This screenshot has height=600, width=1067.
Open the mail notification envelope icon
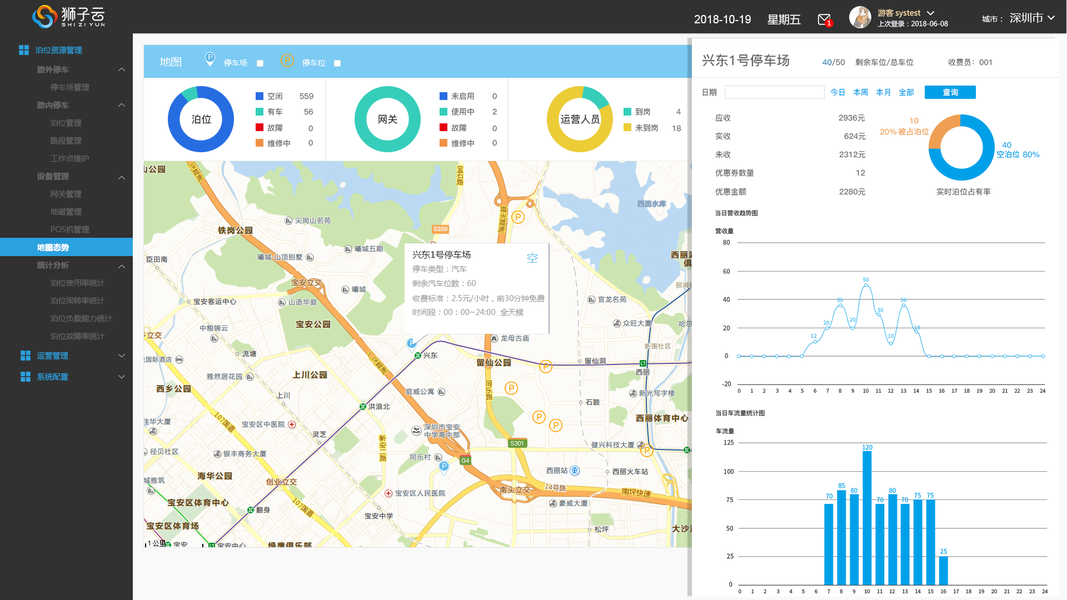pyautogui.click(x=824, y=20)
